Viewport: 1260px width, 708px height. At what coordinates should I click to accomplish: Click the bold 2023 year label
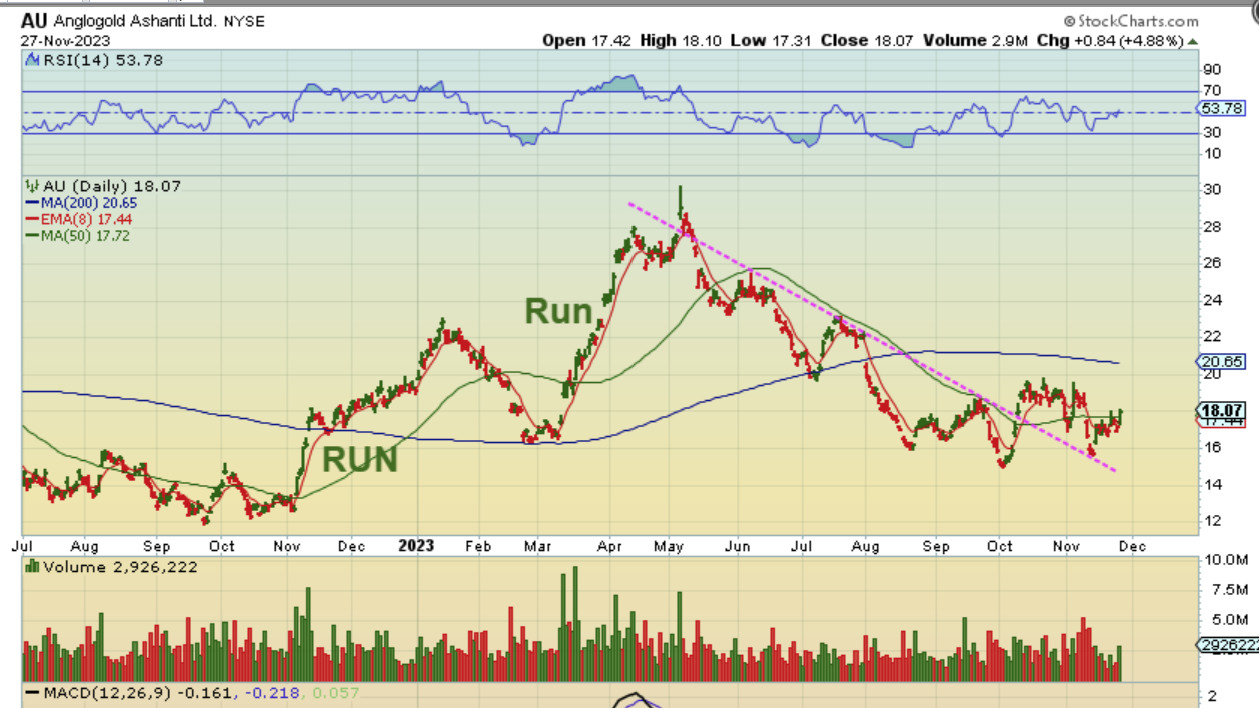415,546
